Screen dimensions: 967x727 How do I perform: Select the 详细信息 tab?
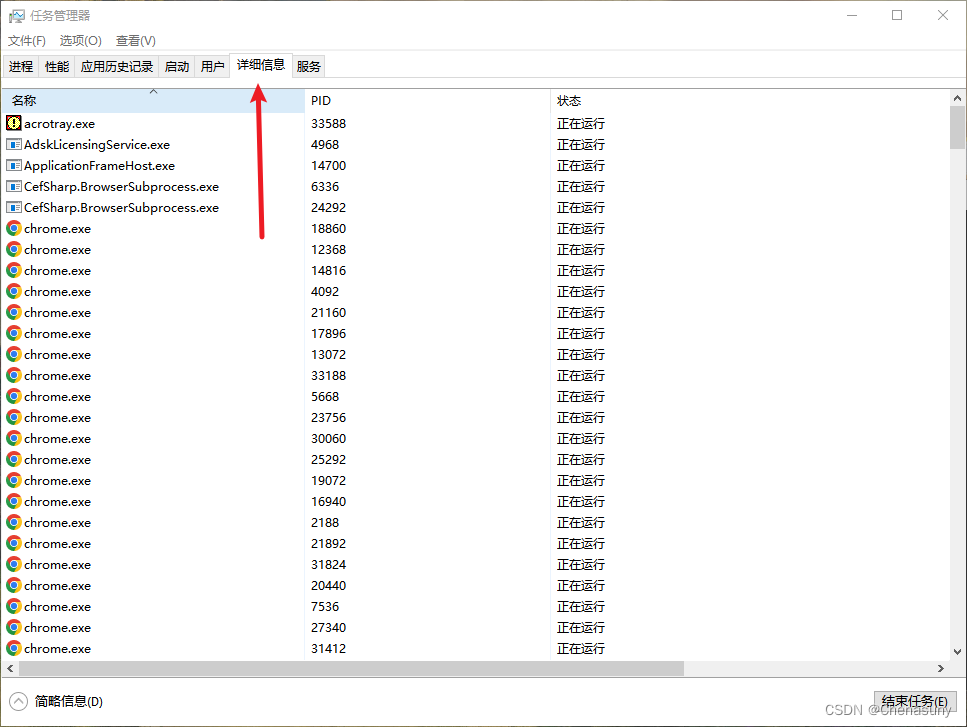coord(261,65)
